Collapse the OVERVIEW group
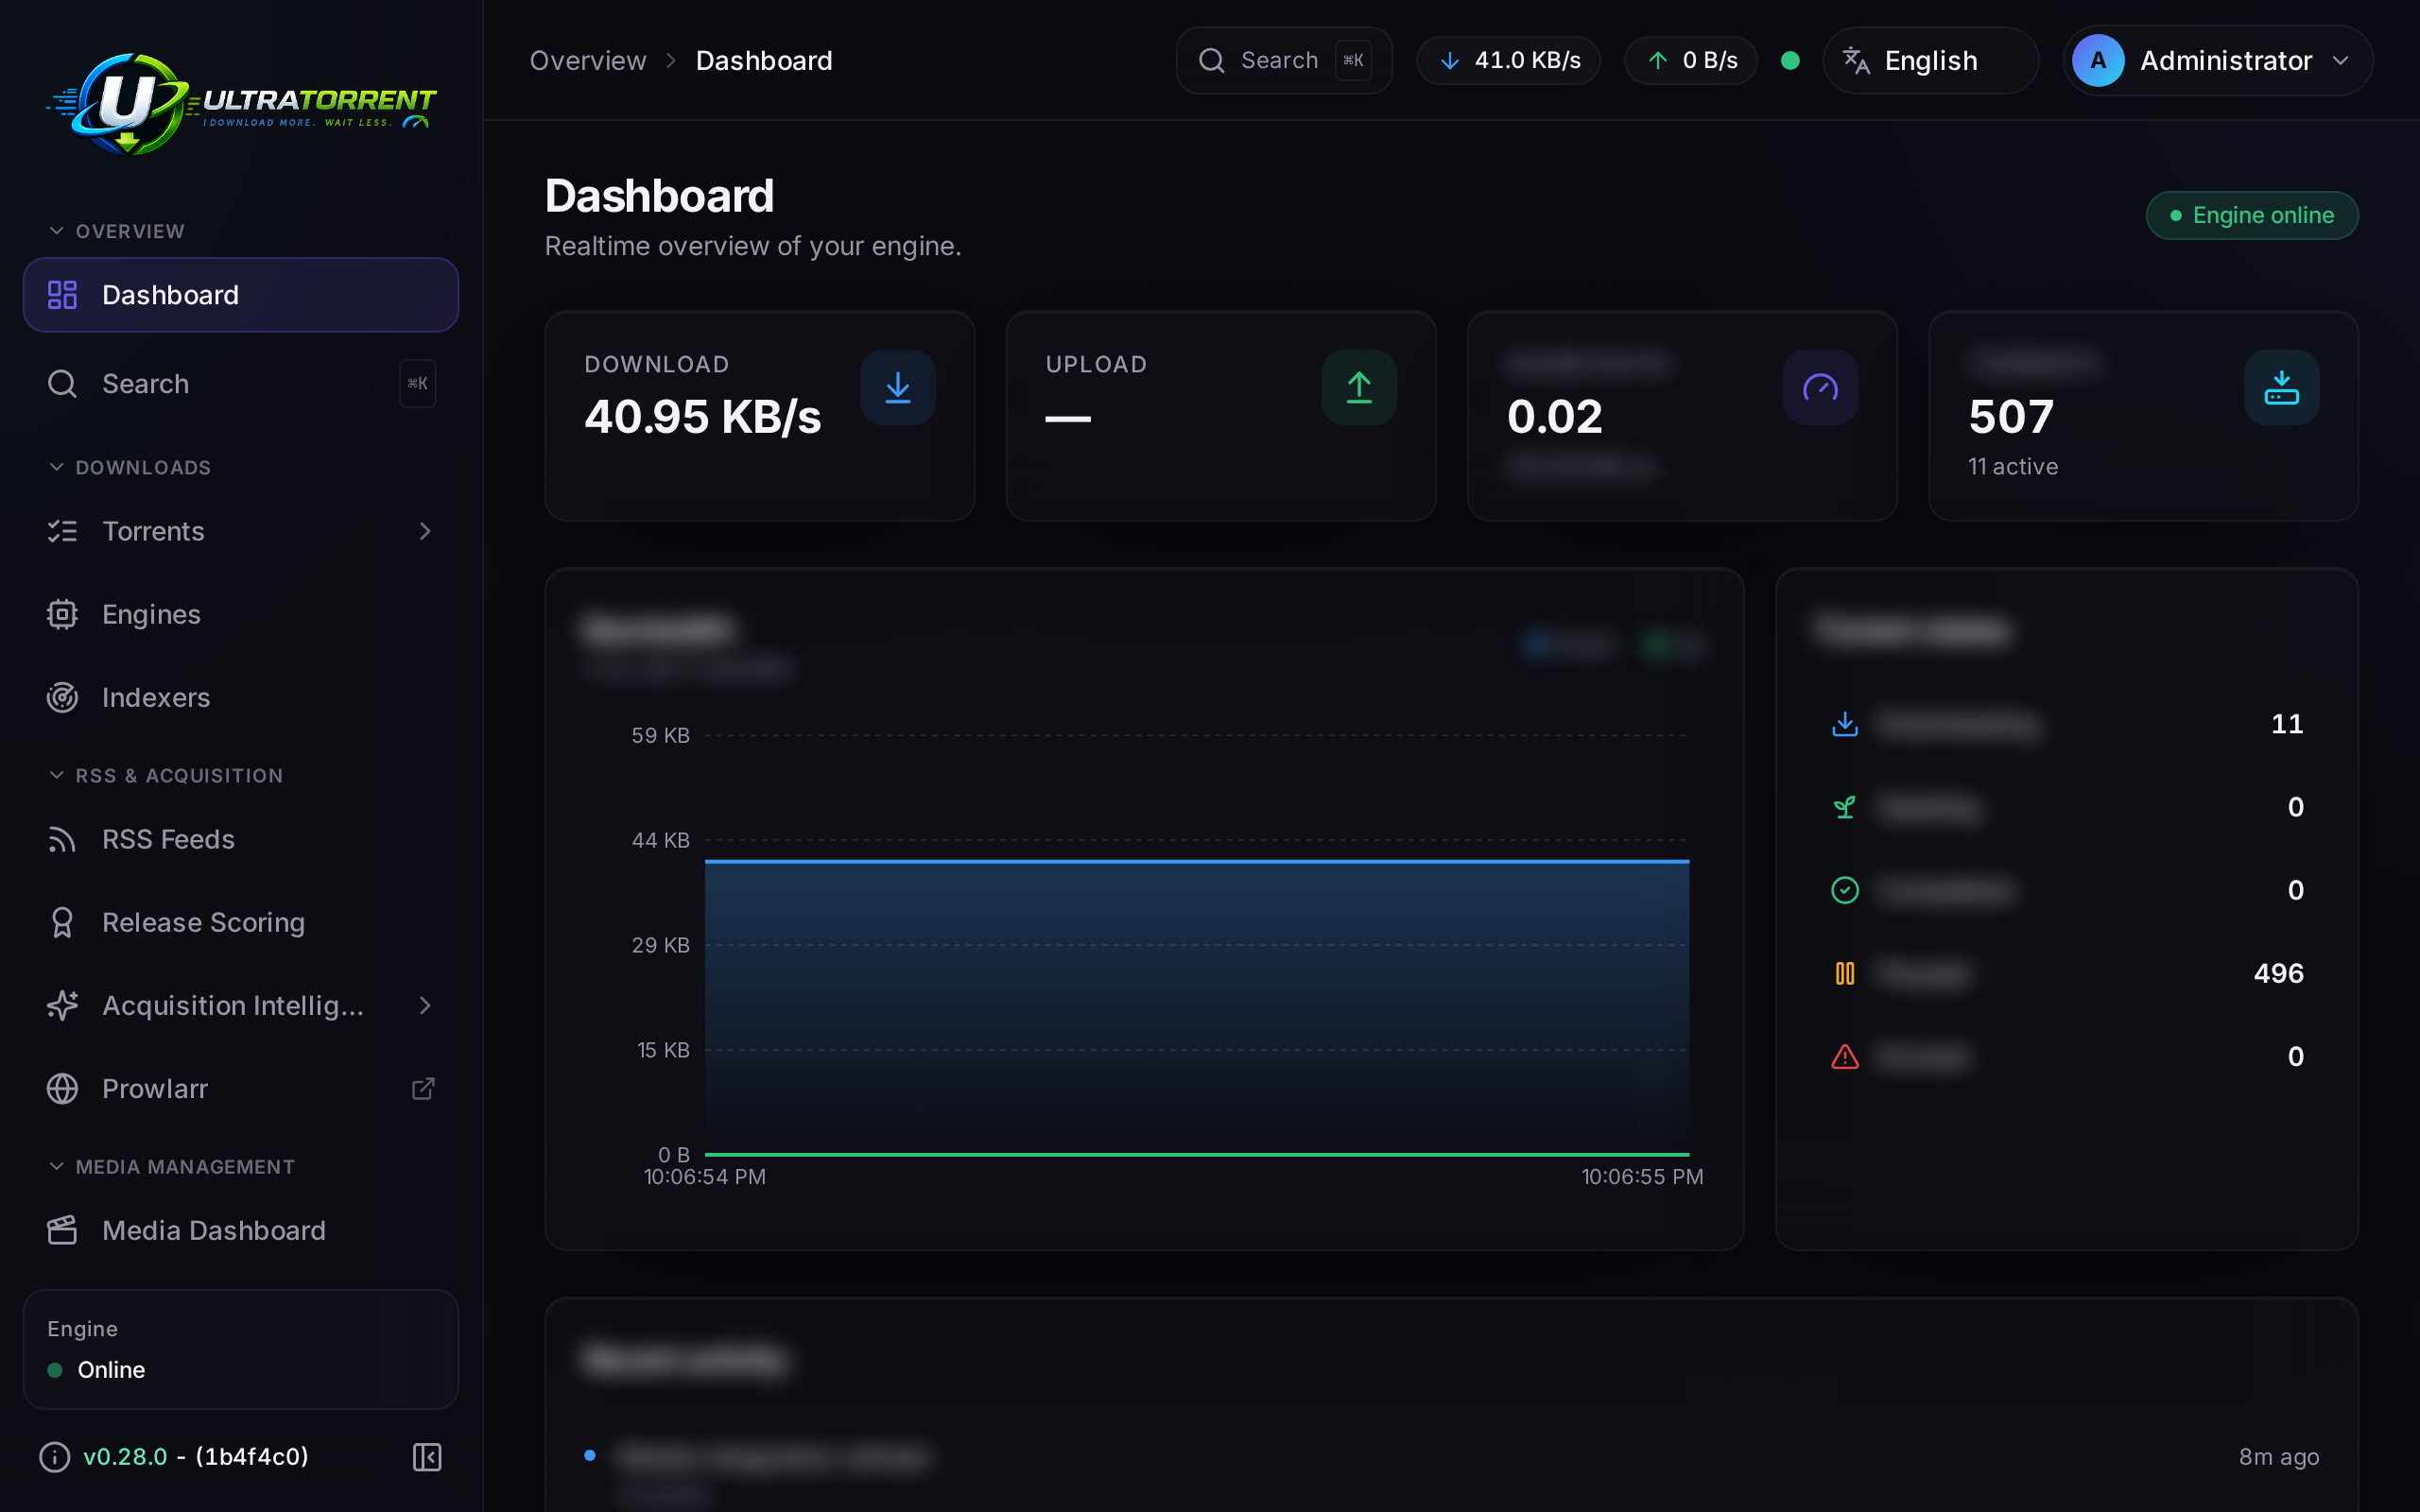 pos(117,231)
